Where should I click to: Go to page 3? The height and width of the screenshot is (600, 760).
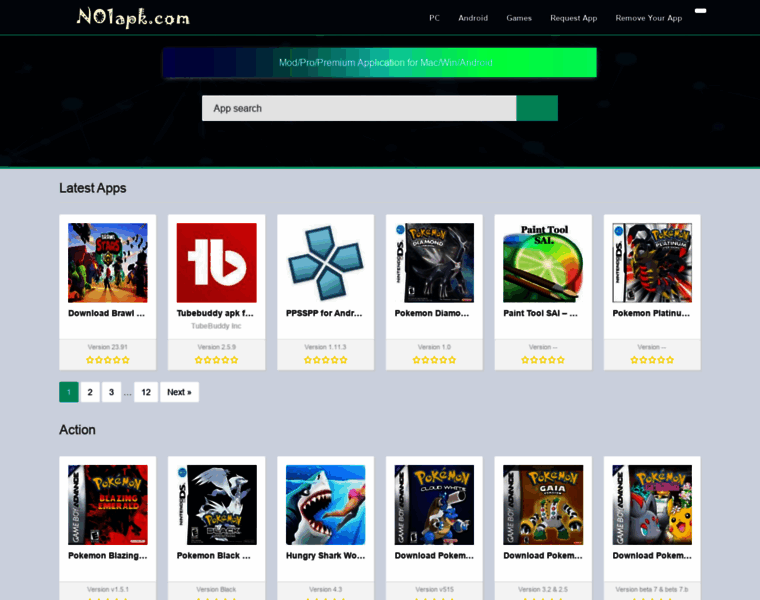(111, 392)
